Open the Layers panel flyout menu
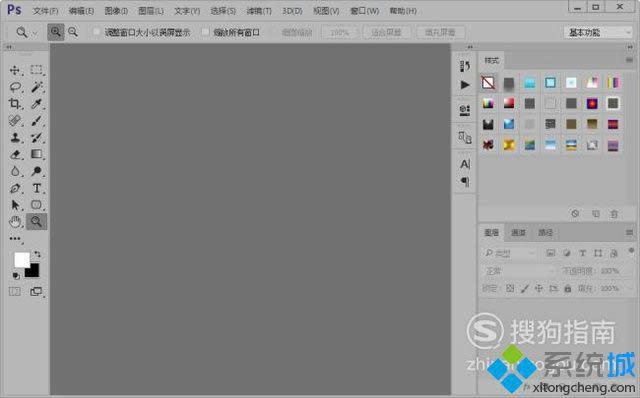 pos(629,232)
